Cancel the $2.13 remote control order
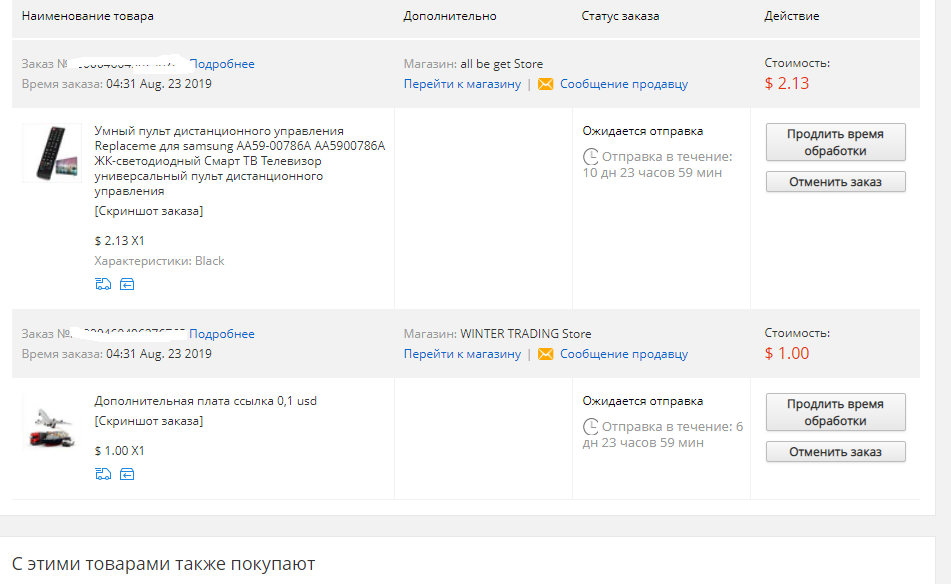The height and width of the screenshot is (584, 951). pos(835,181)
